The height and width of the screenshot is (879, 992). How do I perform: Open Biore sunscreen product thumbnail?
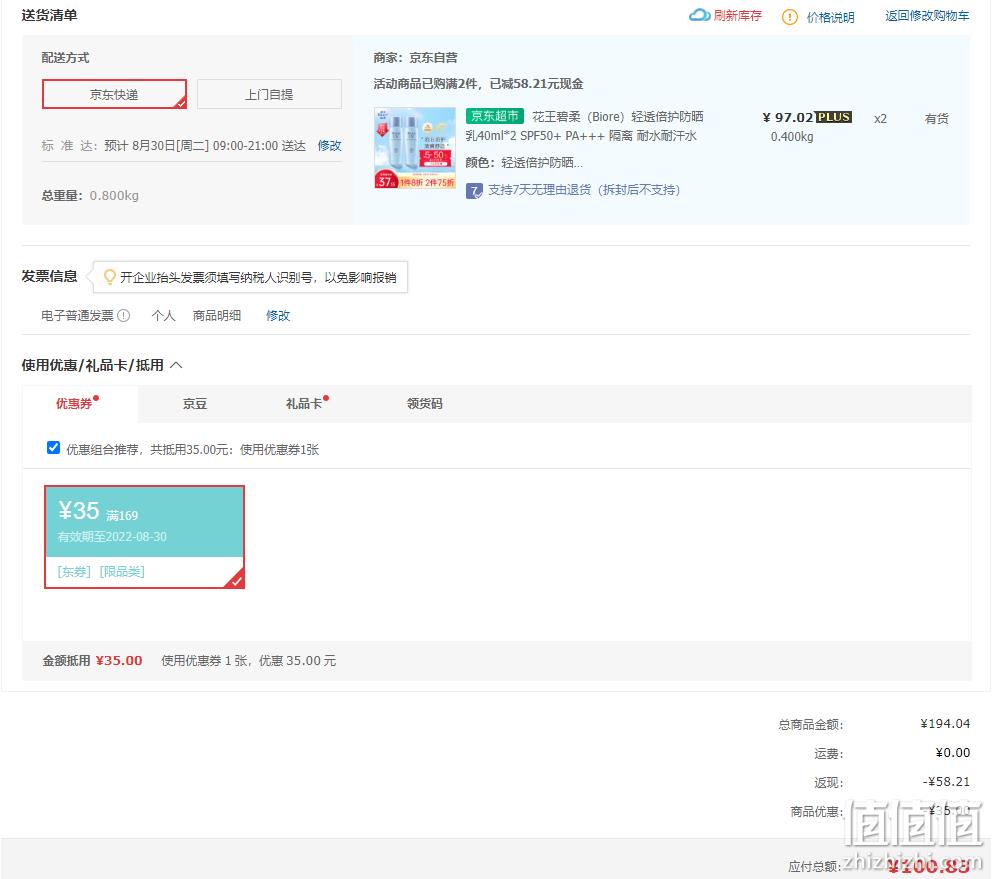click(x=414, y=147)
